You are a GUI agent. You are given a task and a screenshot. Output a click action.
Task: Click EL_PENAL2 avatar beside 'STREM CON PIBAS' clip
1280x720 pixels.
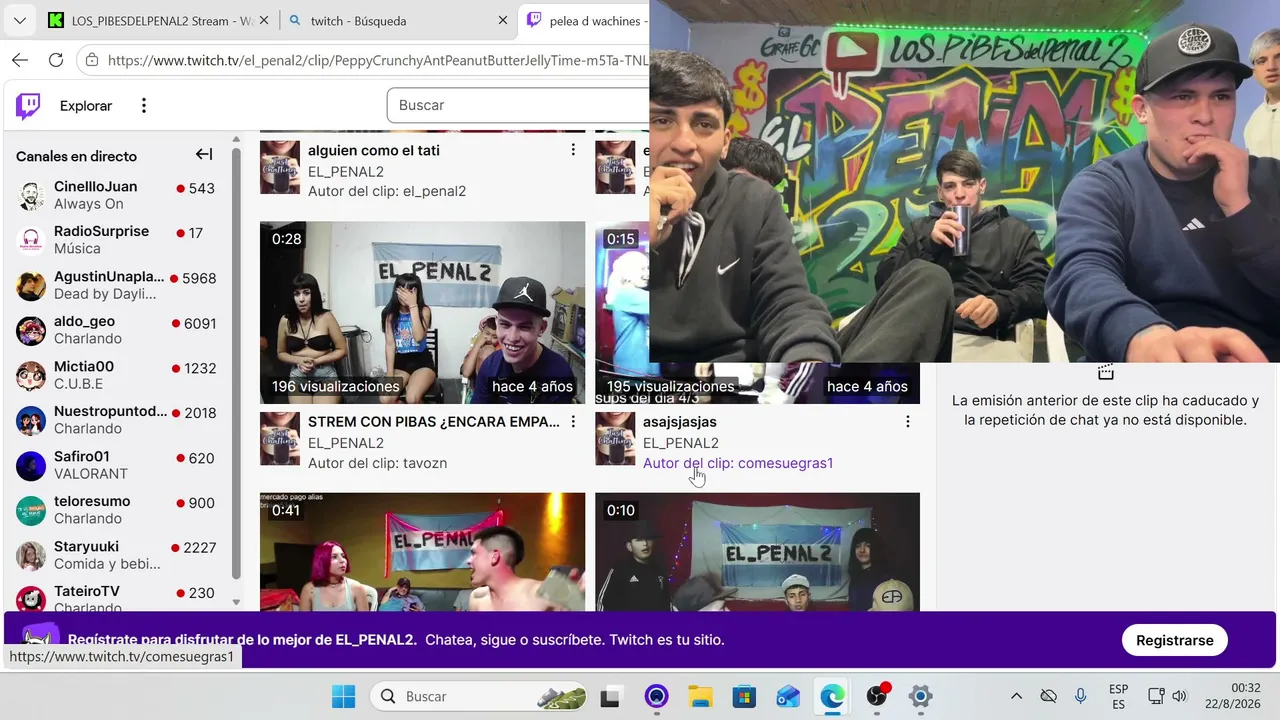pos(280,439)
